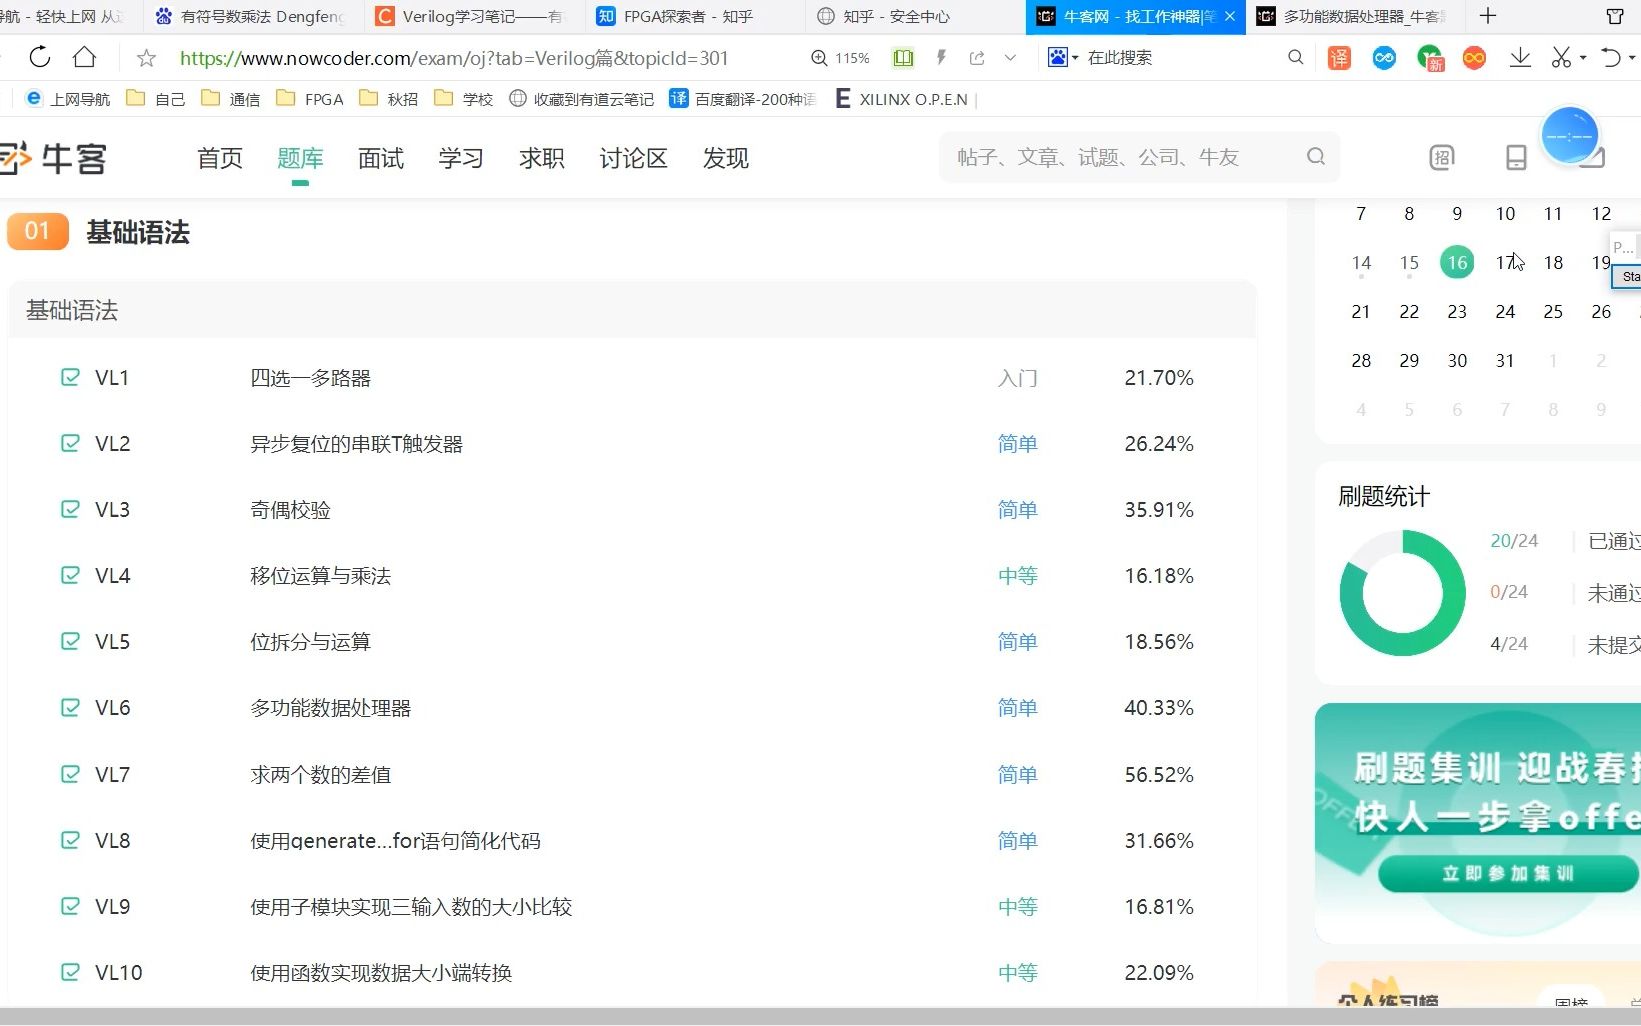Screen dimensions: 1641x1026
Task: Click the green checkmark beside VL1
Action: (x=69, y=377)
